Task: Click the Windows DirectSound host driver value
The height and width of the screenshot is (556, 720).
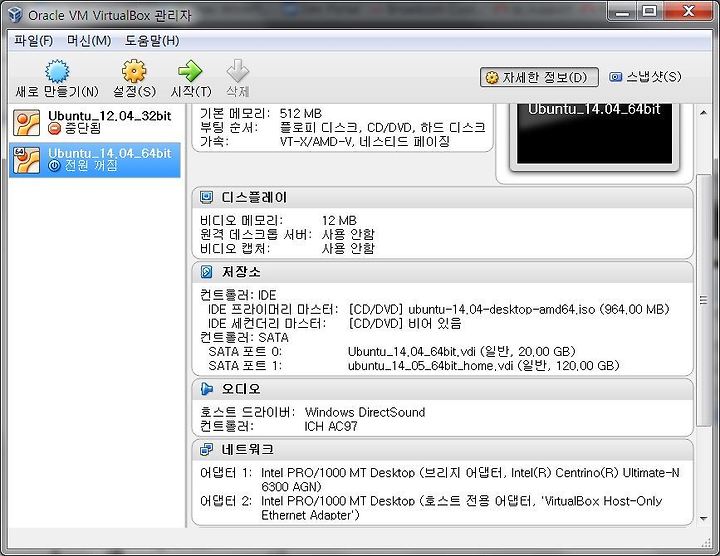Action: 365,412
